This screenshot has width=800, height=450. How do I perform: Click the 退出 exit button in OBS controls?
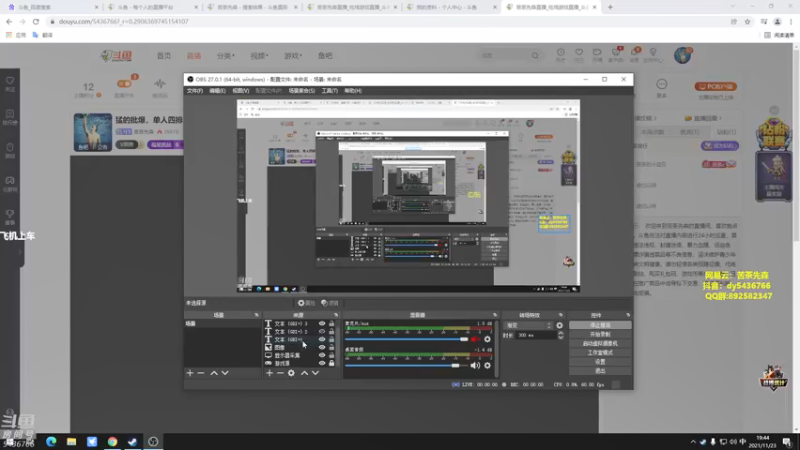tap(600, 371)
